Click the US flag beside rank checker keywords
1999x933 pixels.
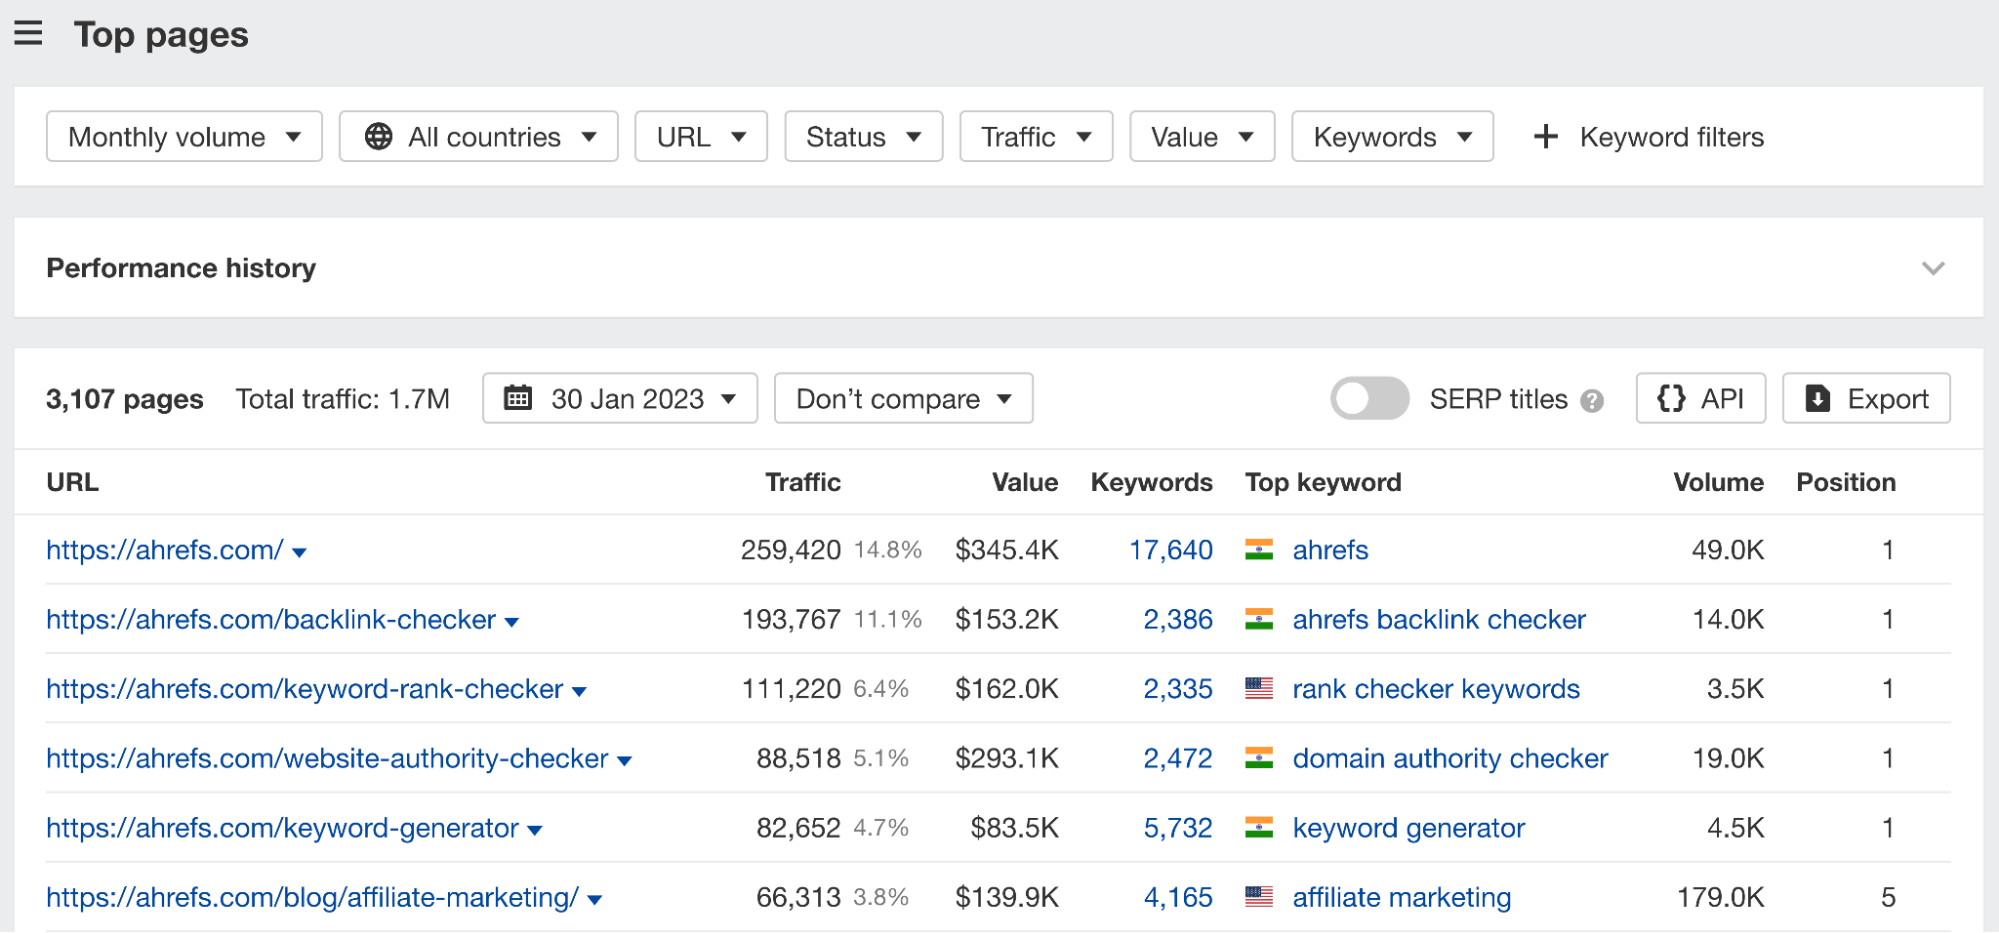tap(1259, 689)
